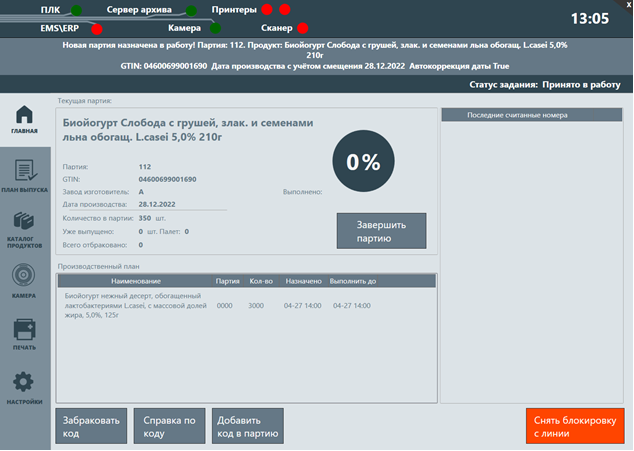Click the Партия value 112
Image resolution: width=634 pixels, height=451 pixels.
(145, 167)
